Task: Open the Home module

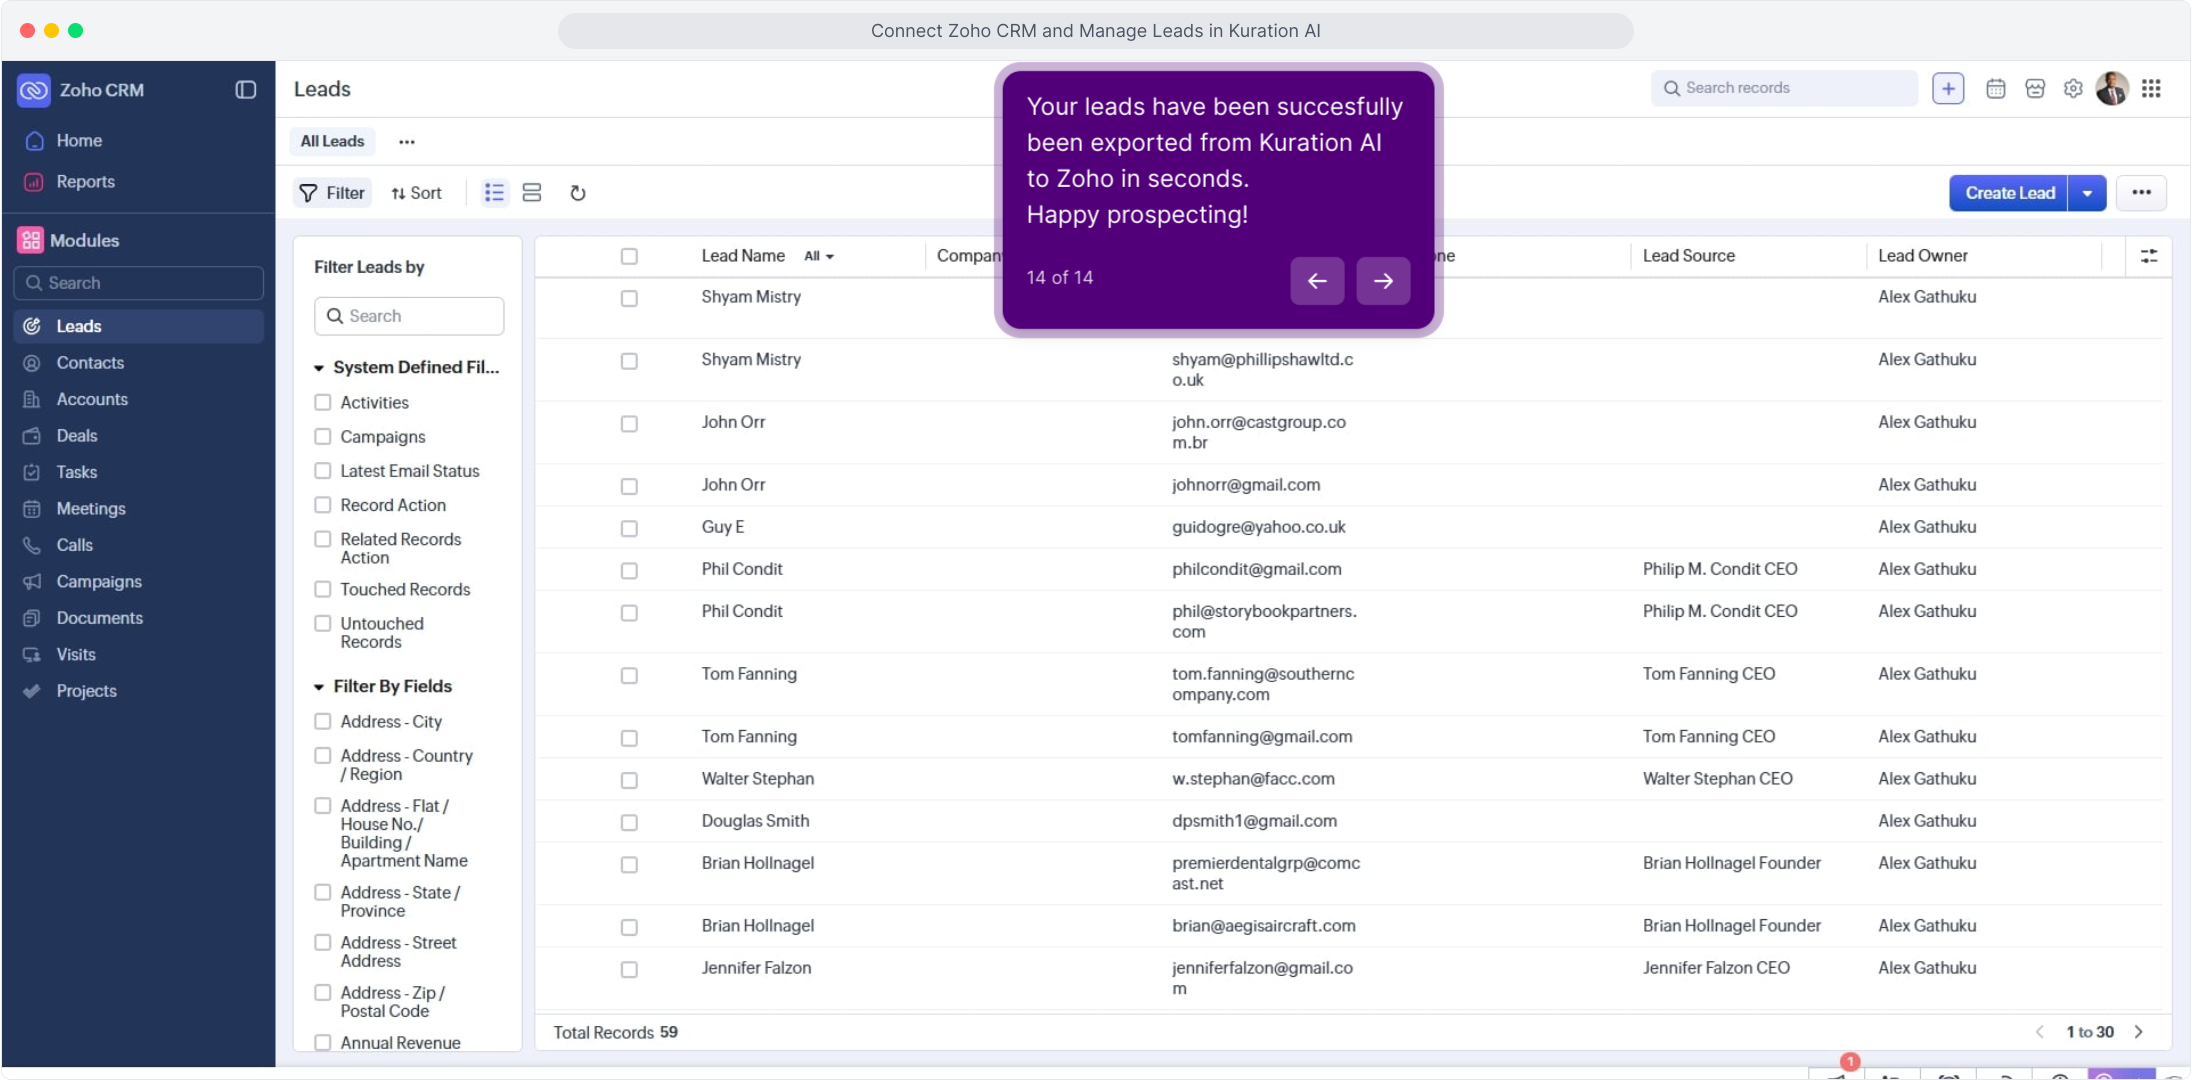Action: 79,141
